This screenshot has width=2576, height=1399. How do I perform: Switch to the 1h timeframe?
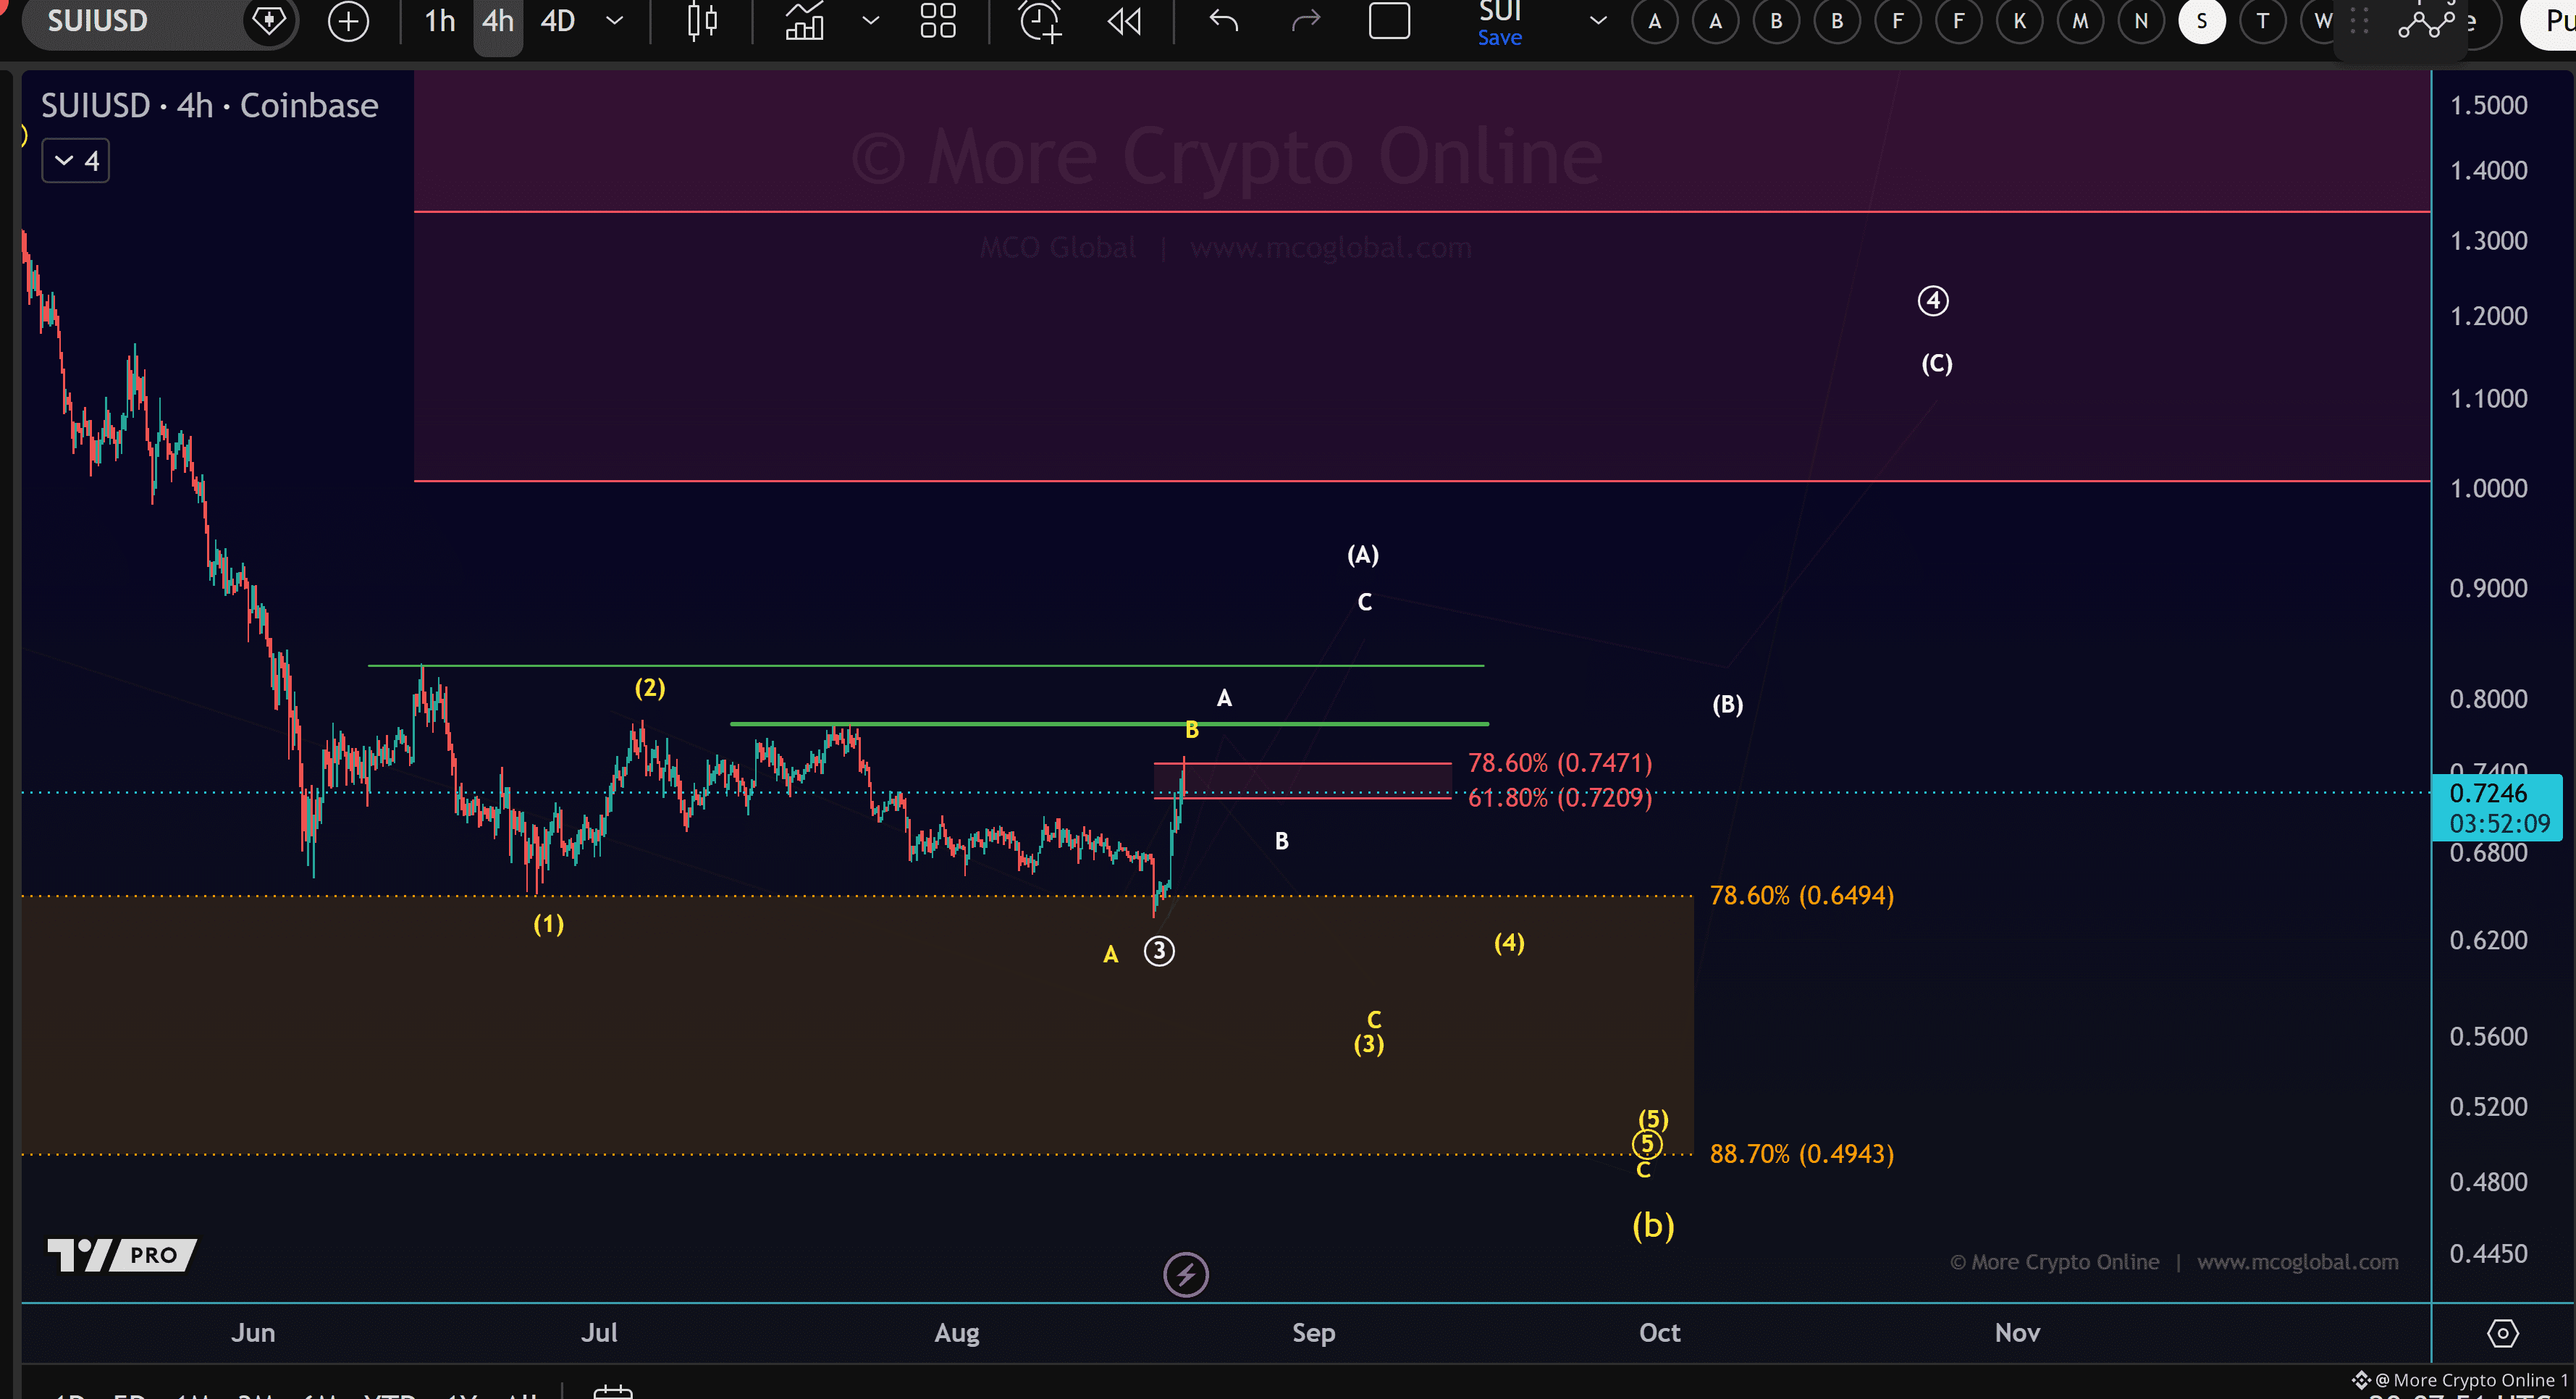[440, 21]
